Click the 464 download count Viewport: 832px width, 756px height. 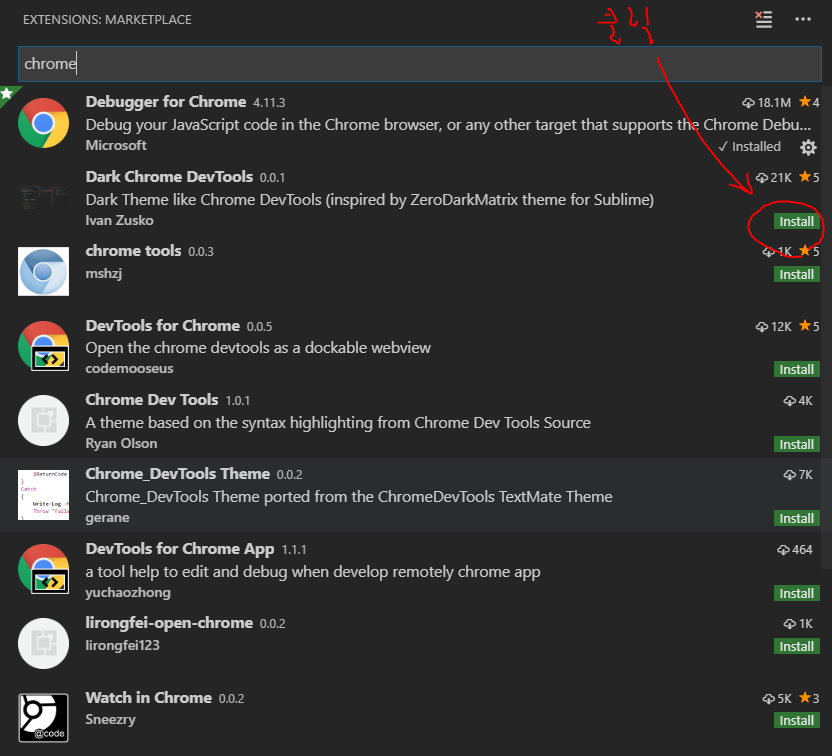794,550
